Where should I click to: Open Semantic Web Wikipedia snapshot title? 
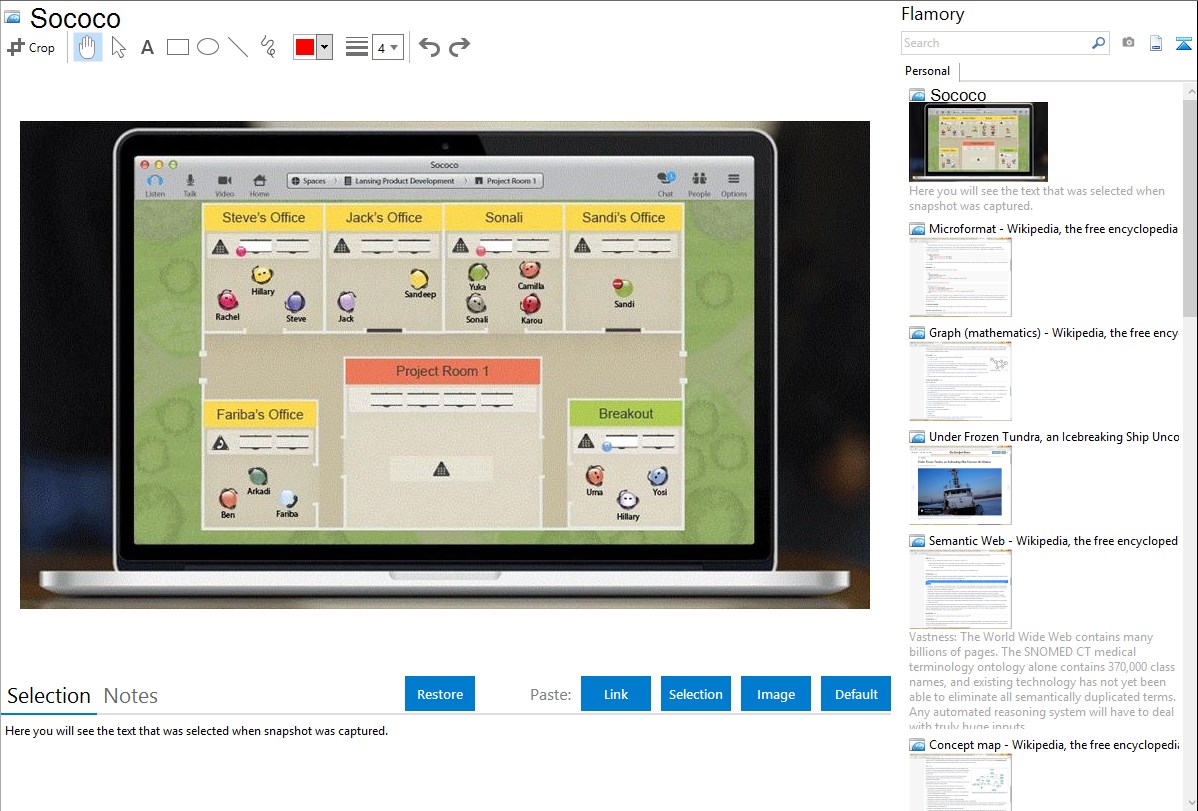click(1053, 540)
